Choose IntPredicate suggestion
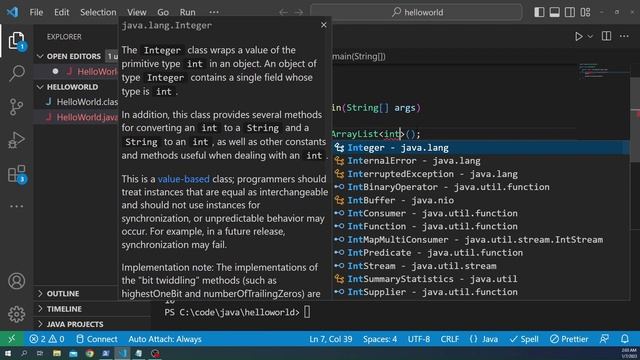 (x=481, y=253)
